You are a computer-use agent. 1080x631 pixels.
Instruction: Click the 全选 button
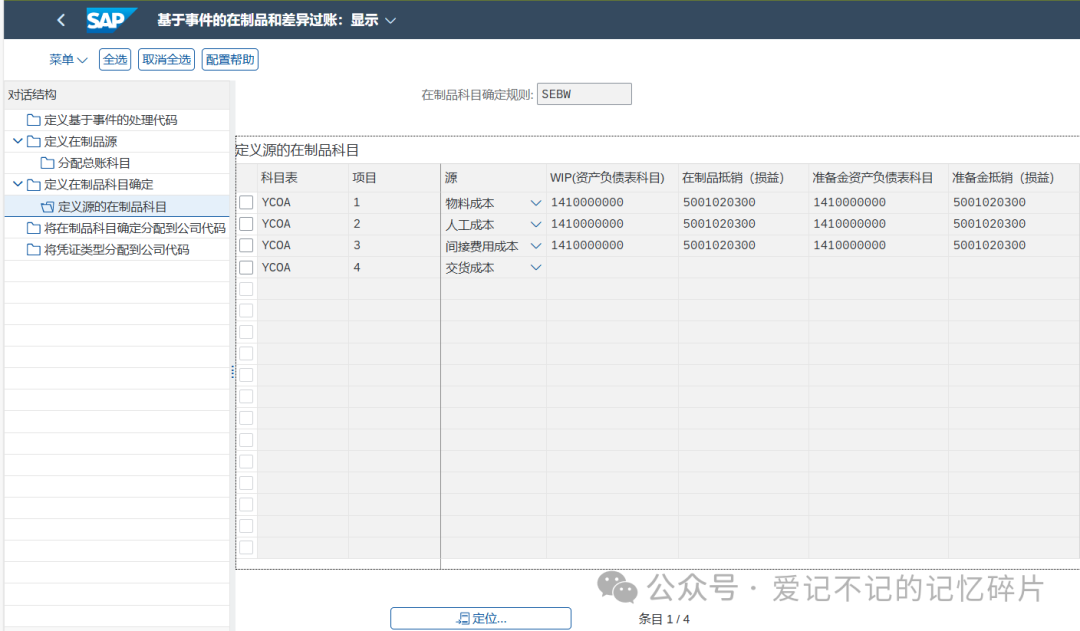tap(115, 60)
